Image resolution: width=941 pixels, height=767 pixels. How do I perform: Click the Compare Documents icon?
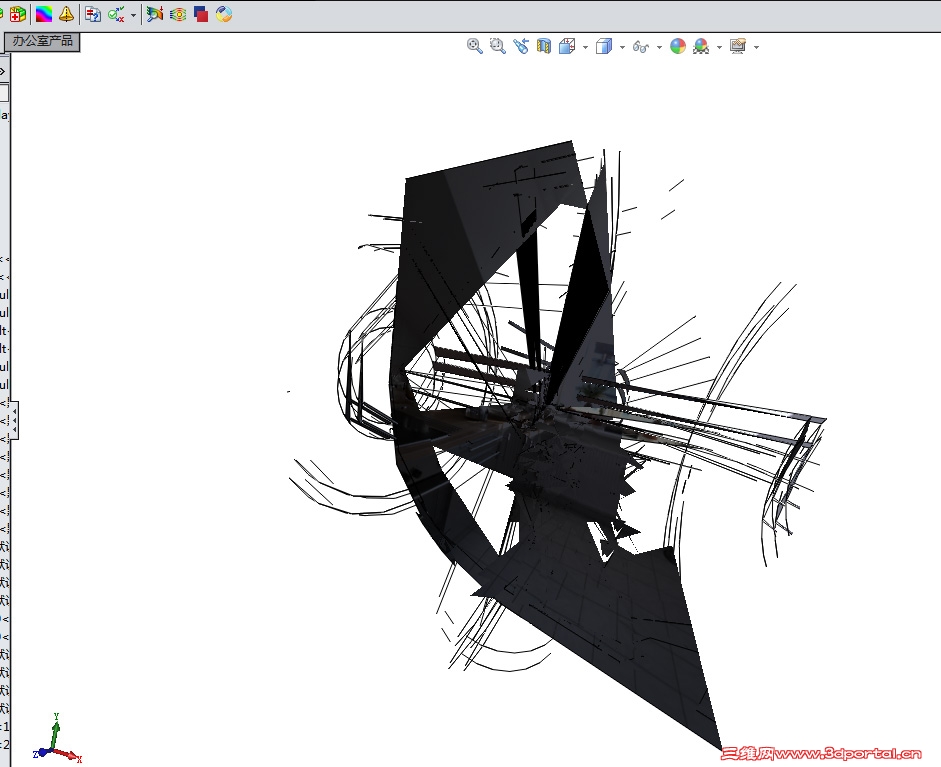93,14
